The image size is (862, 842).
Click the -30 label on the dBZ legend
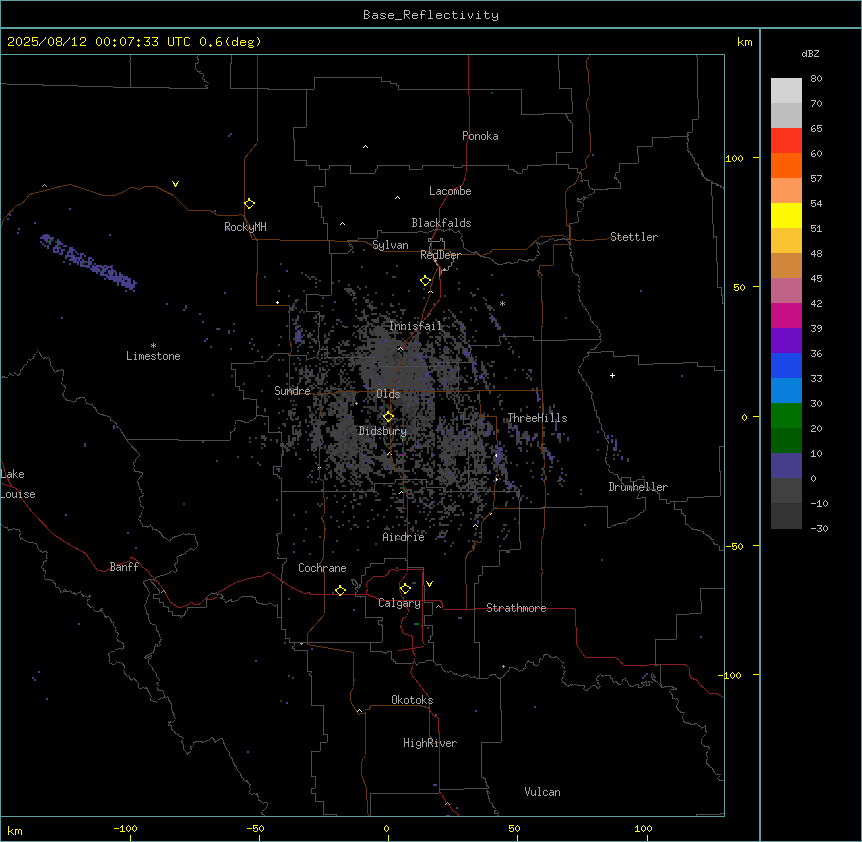[x=819, y=529]
